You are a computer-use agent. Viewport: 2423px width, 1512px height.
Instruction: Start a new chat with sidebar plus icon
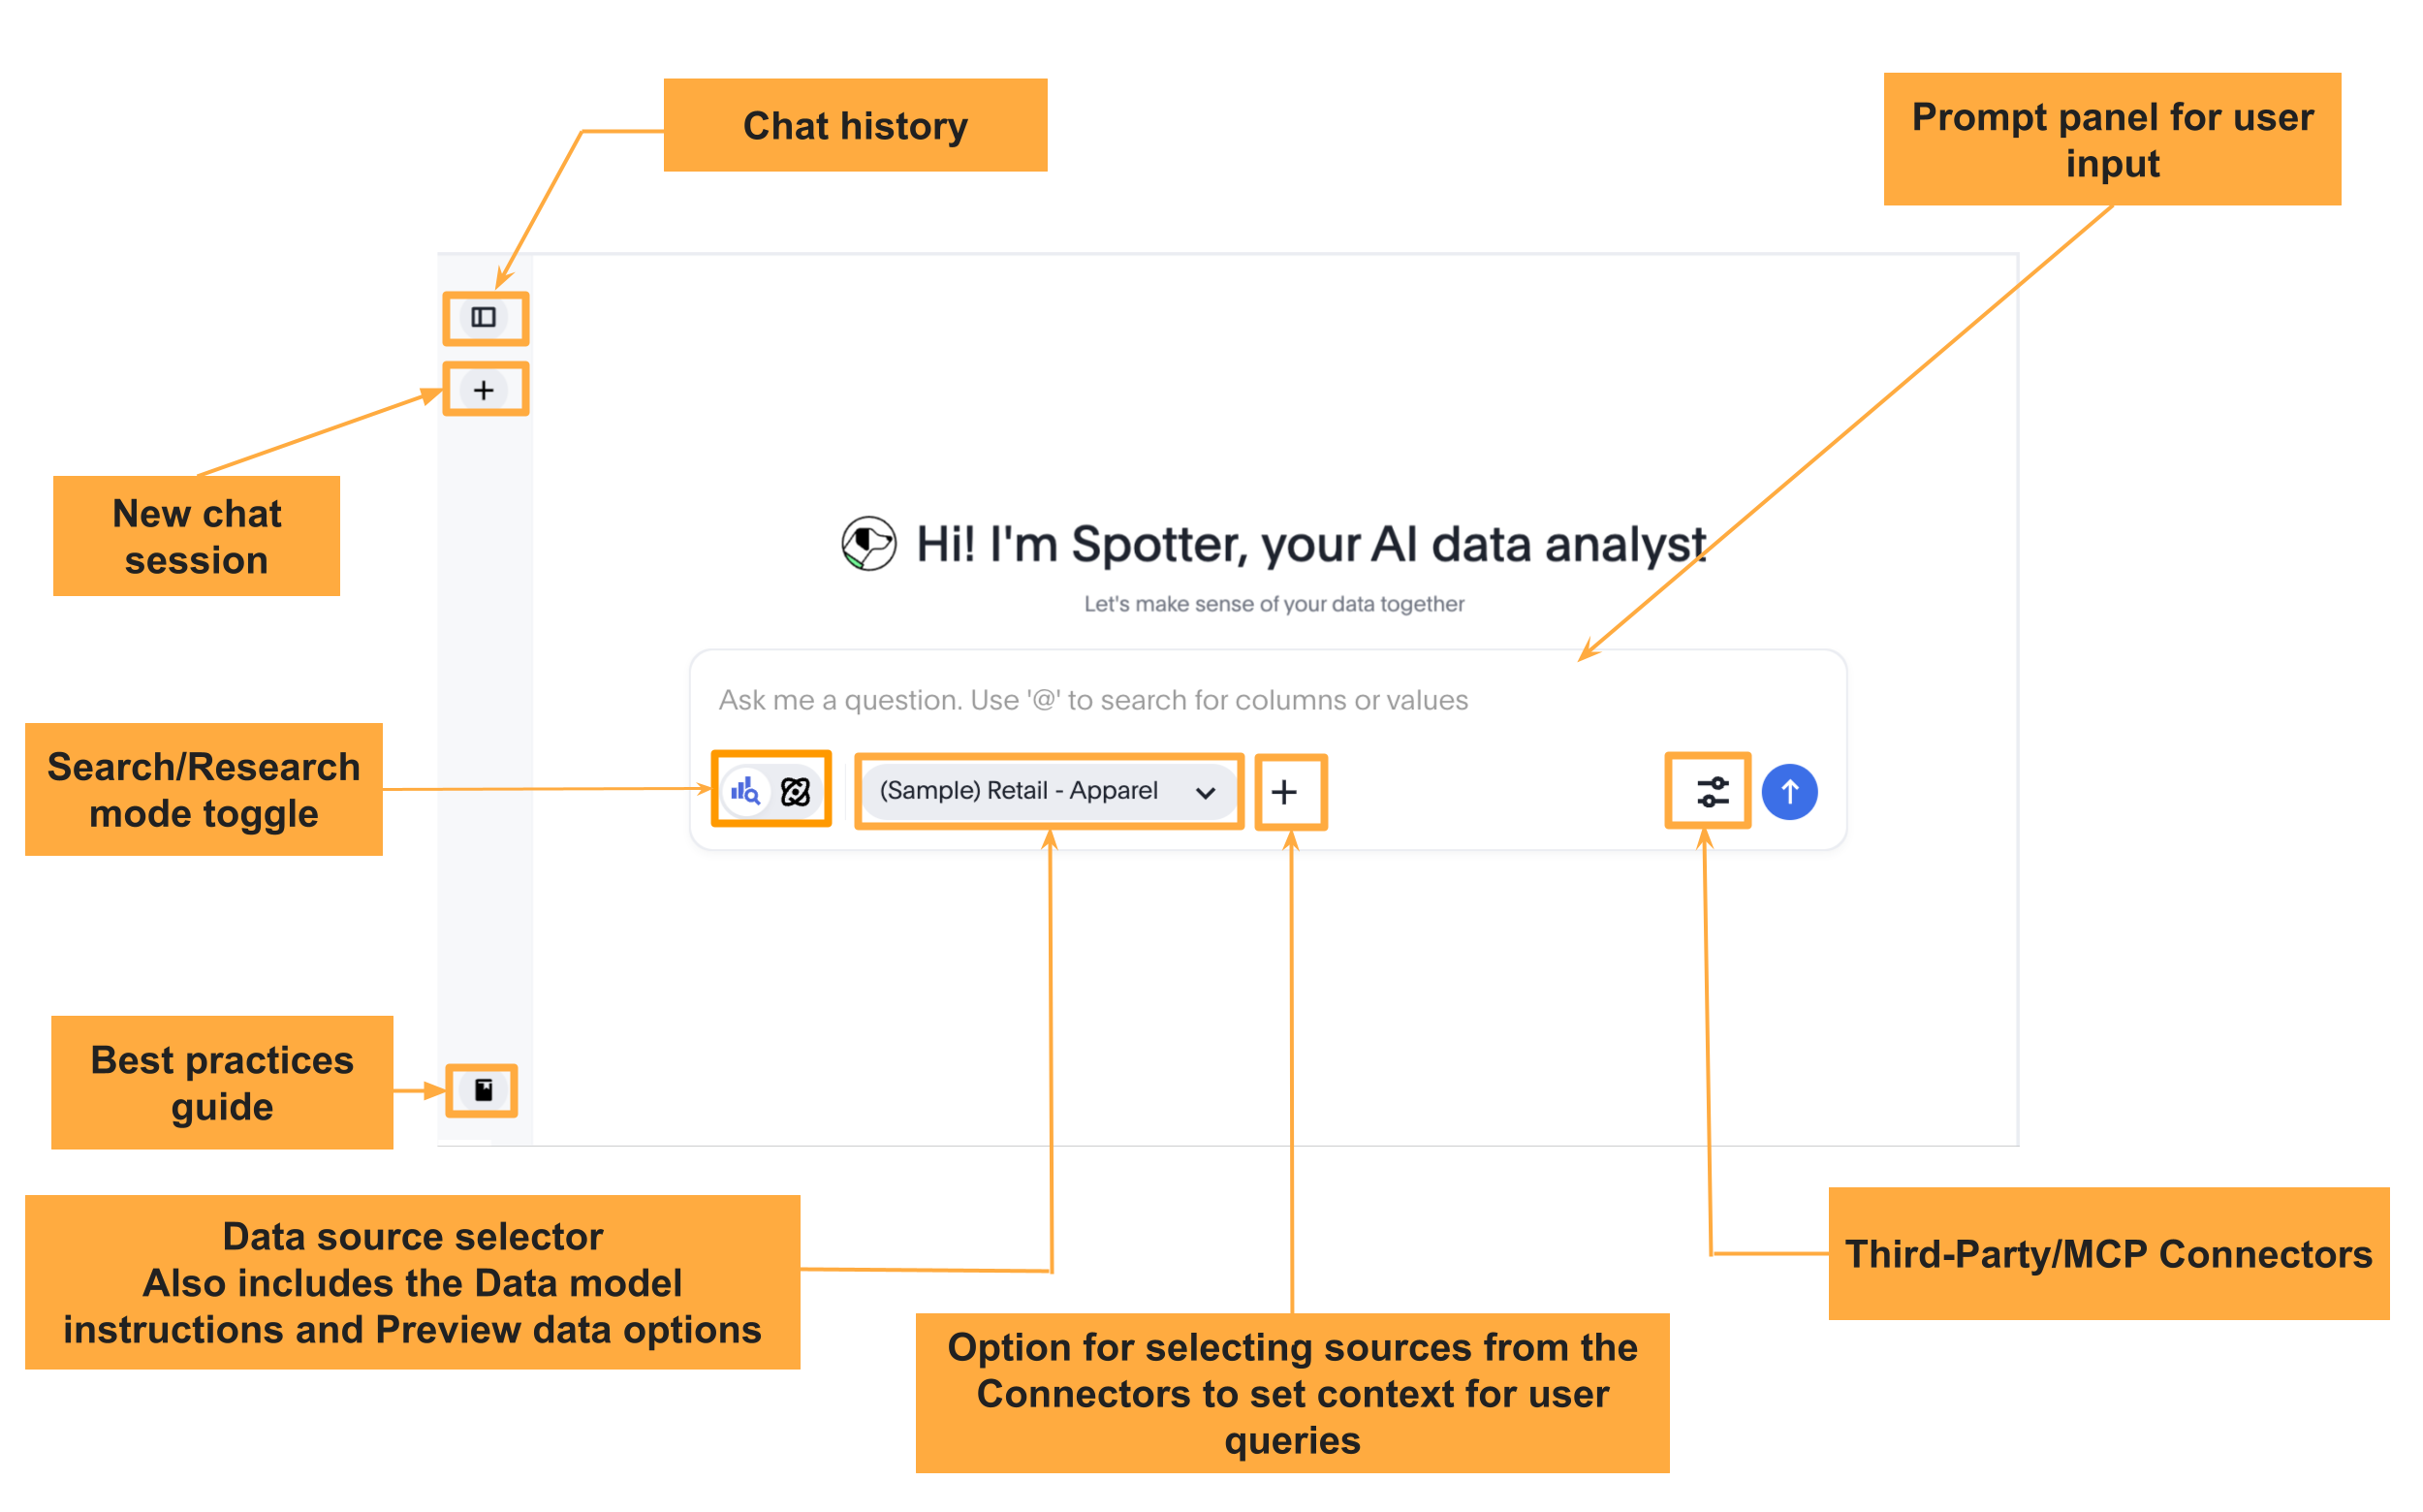[x=484, y=390]
